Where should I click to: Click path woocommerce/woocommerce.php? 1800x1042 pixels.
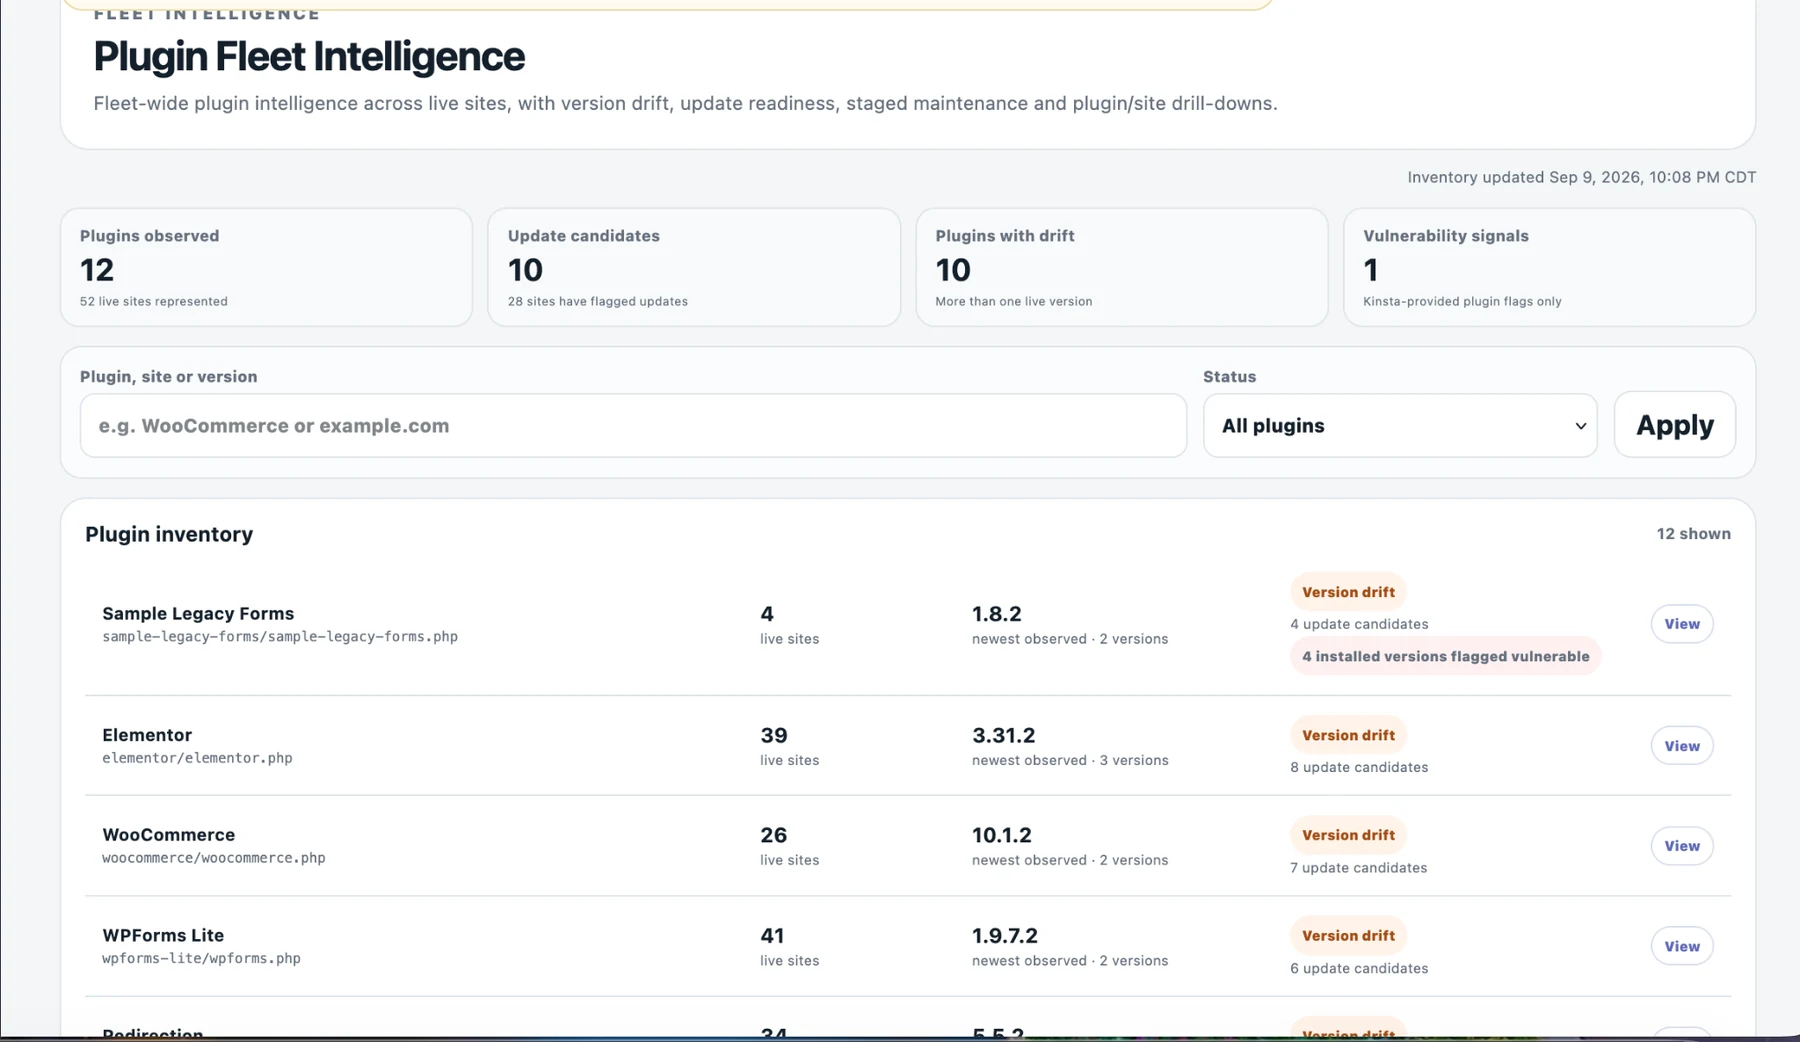214,858
